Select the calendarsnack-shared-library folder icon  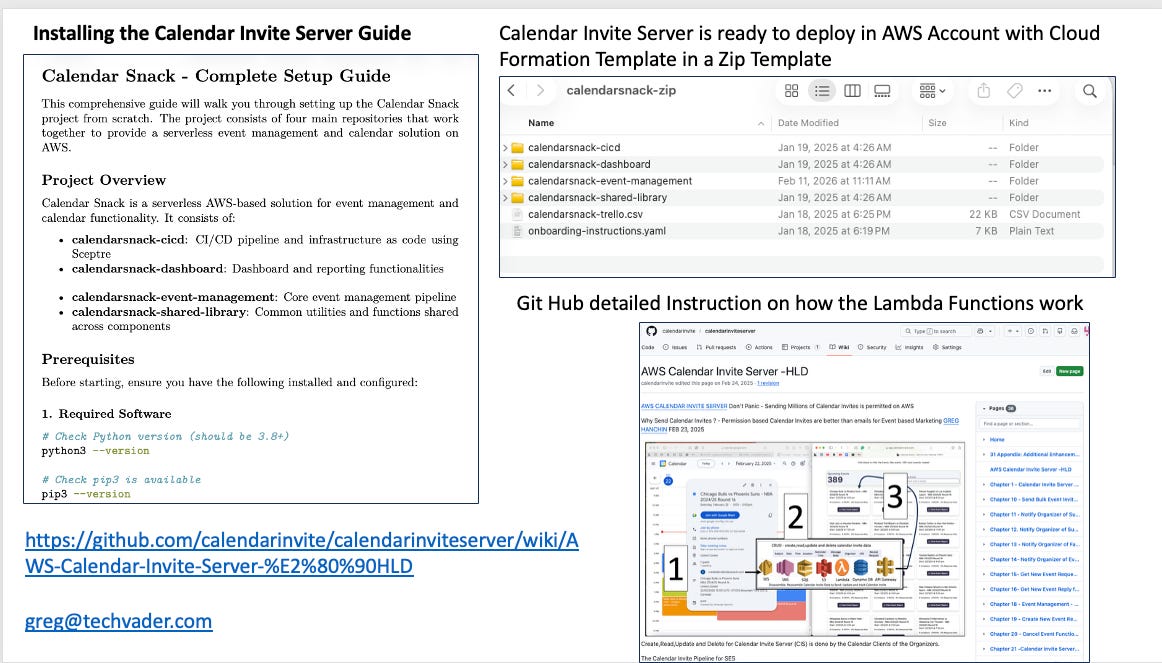[x=517, y=198]
